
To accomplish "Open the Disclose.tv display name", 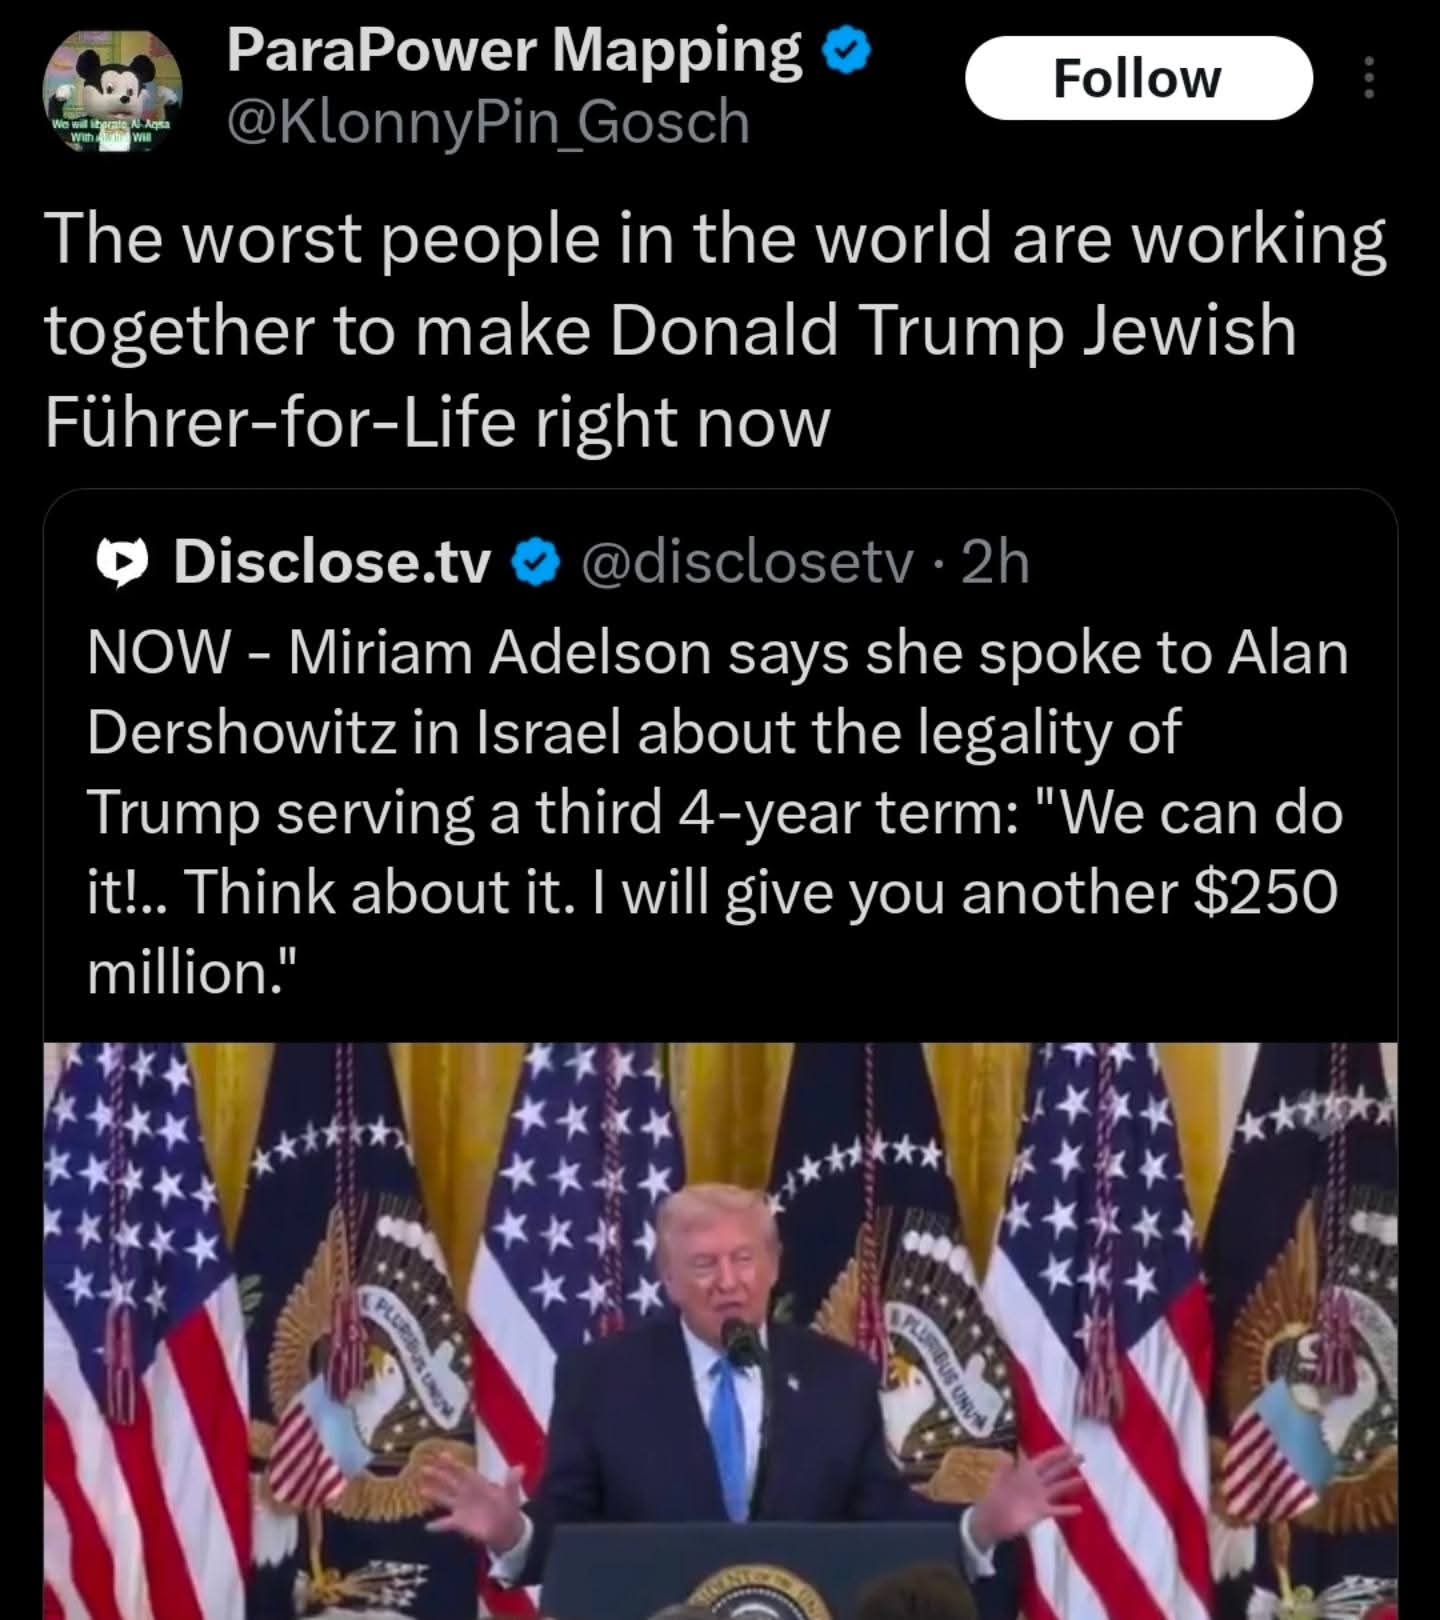I will 332,562.
